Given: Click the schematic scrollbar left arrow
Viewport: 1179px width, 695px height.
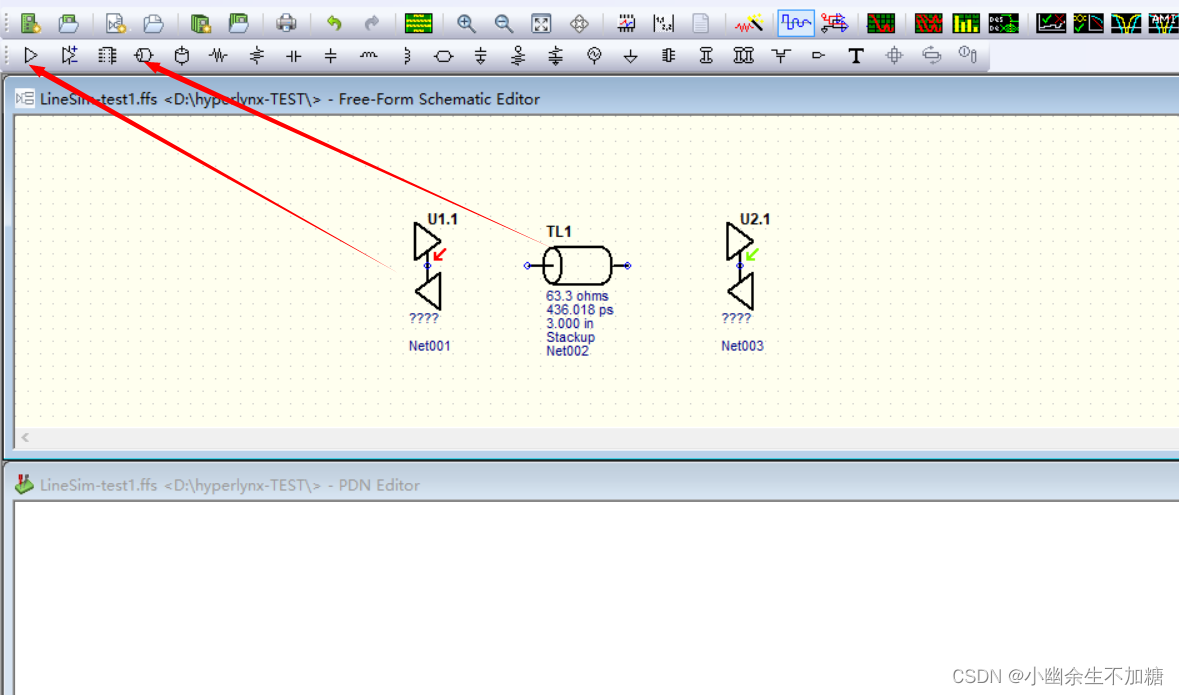Looking at the screenshot, I should [x=25, y=437].
